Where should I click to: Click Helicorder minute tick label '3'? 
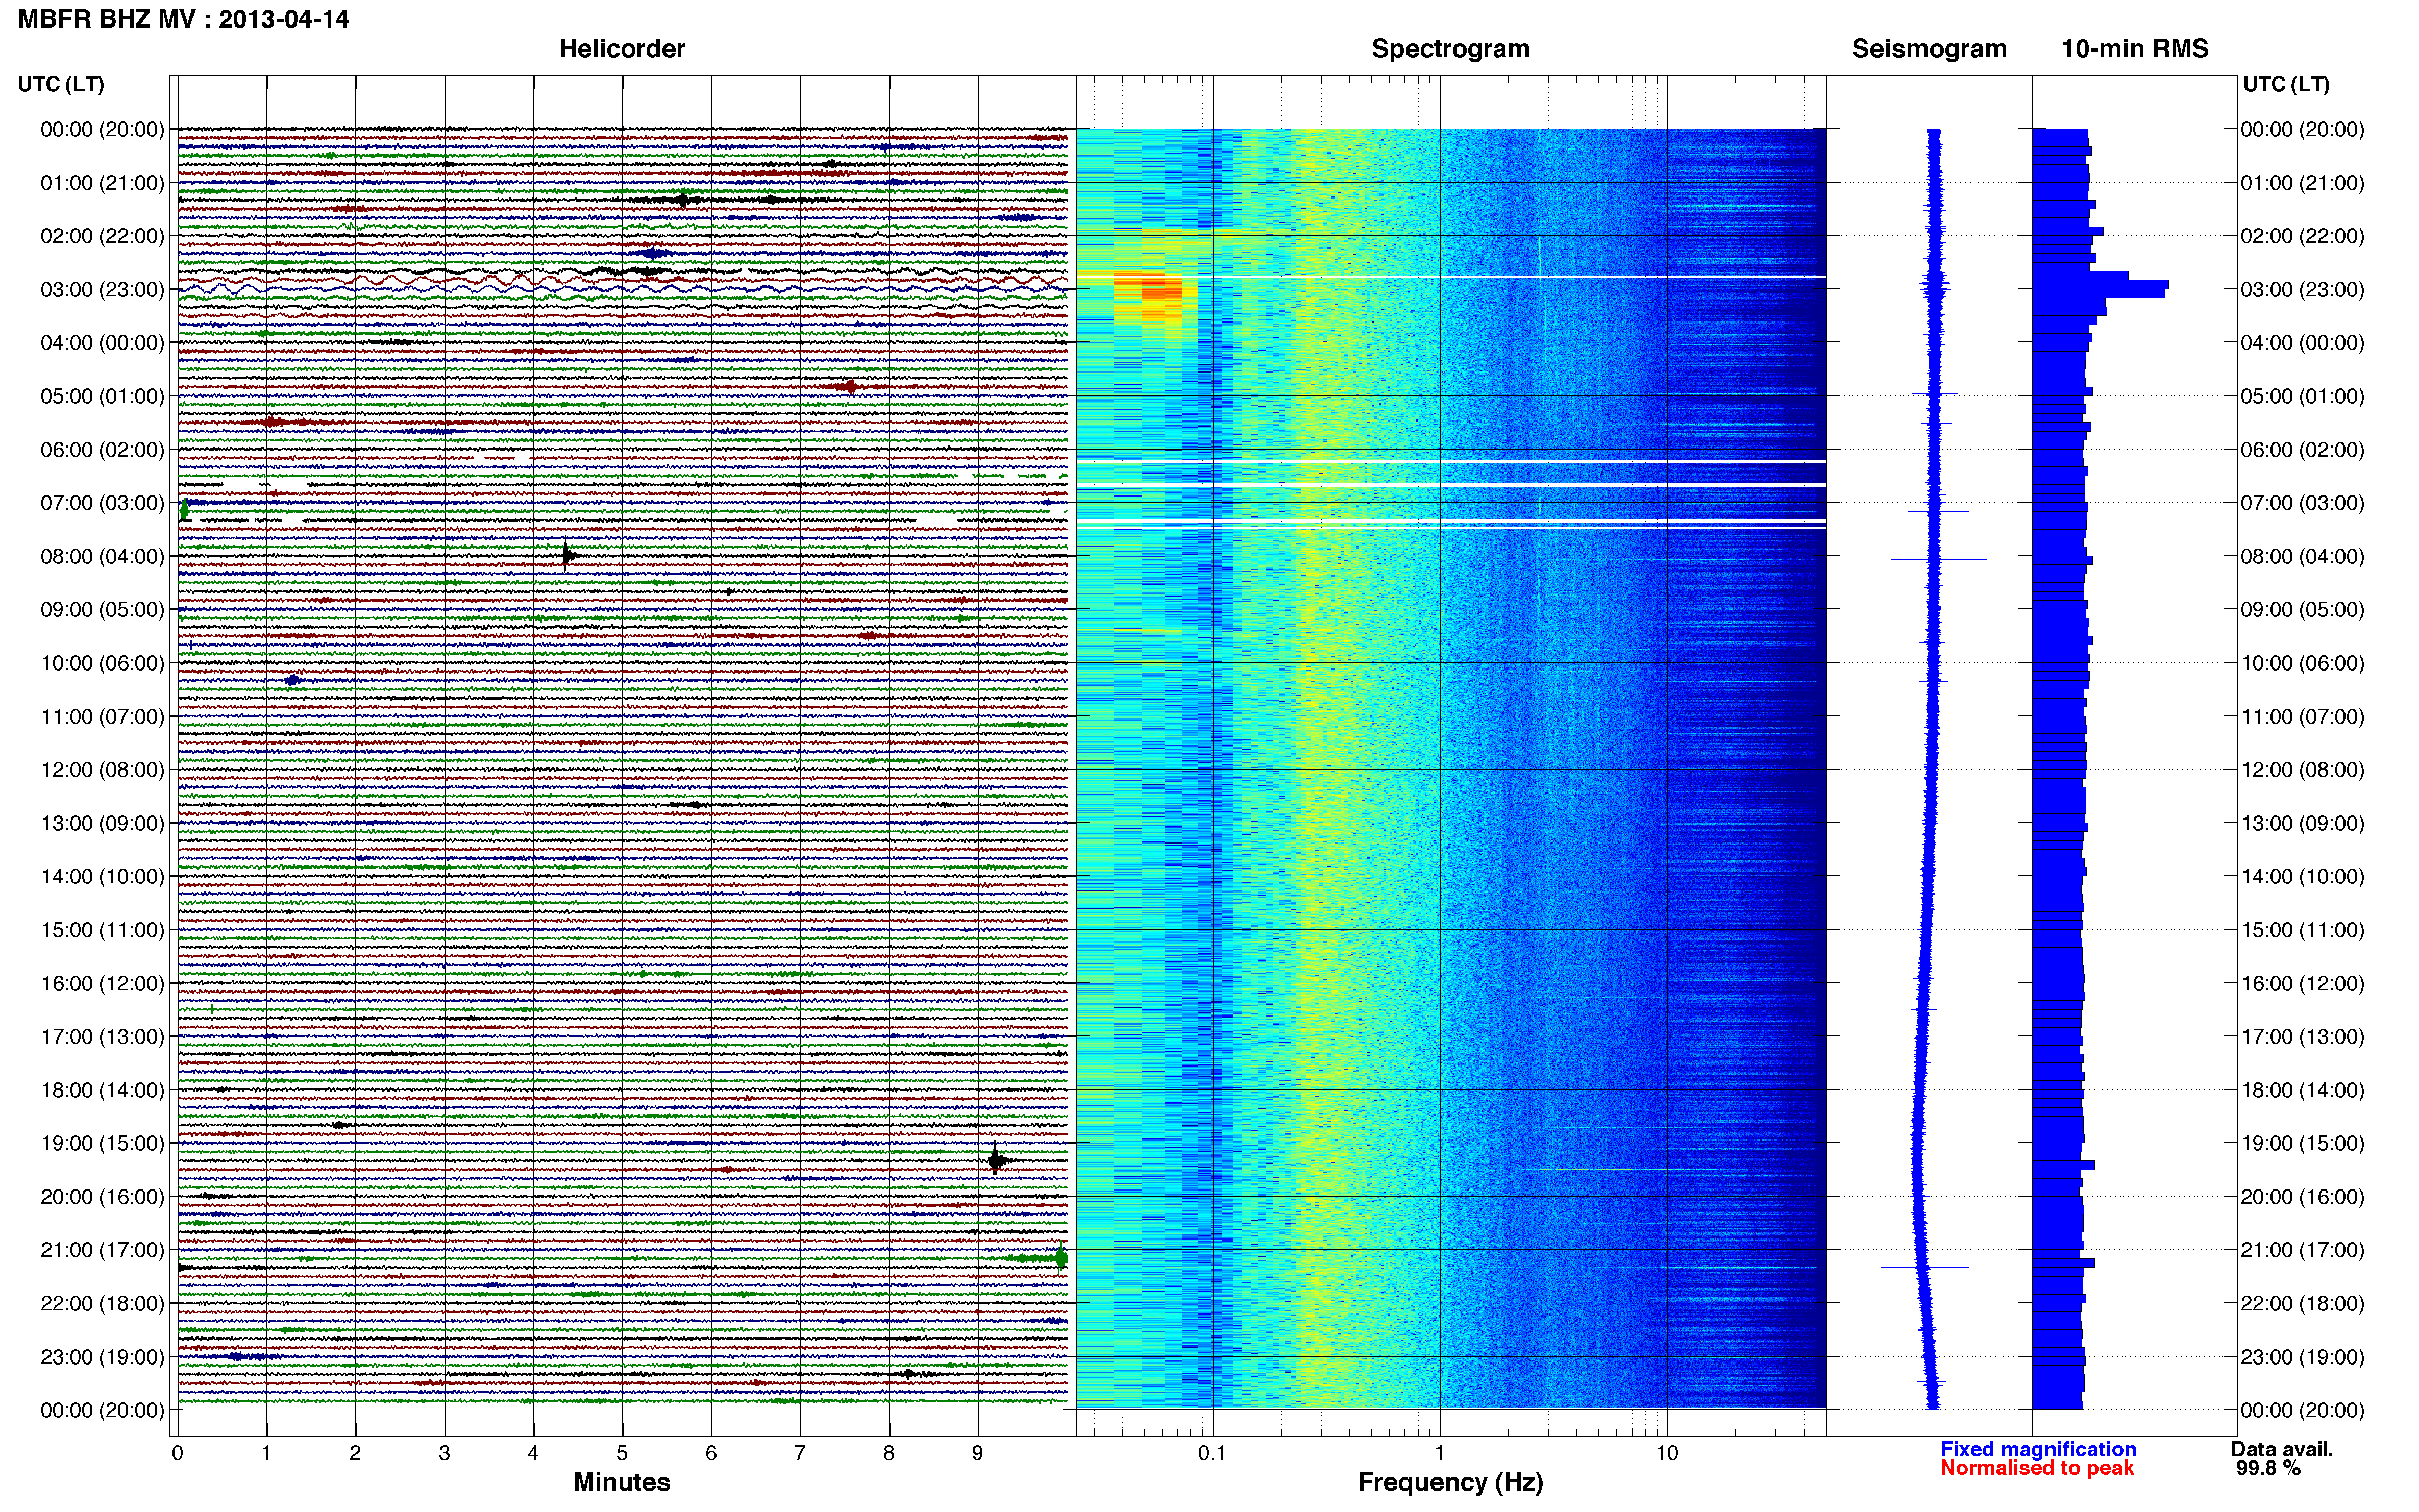click(444, 1453)
